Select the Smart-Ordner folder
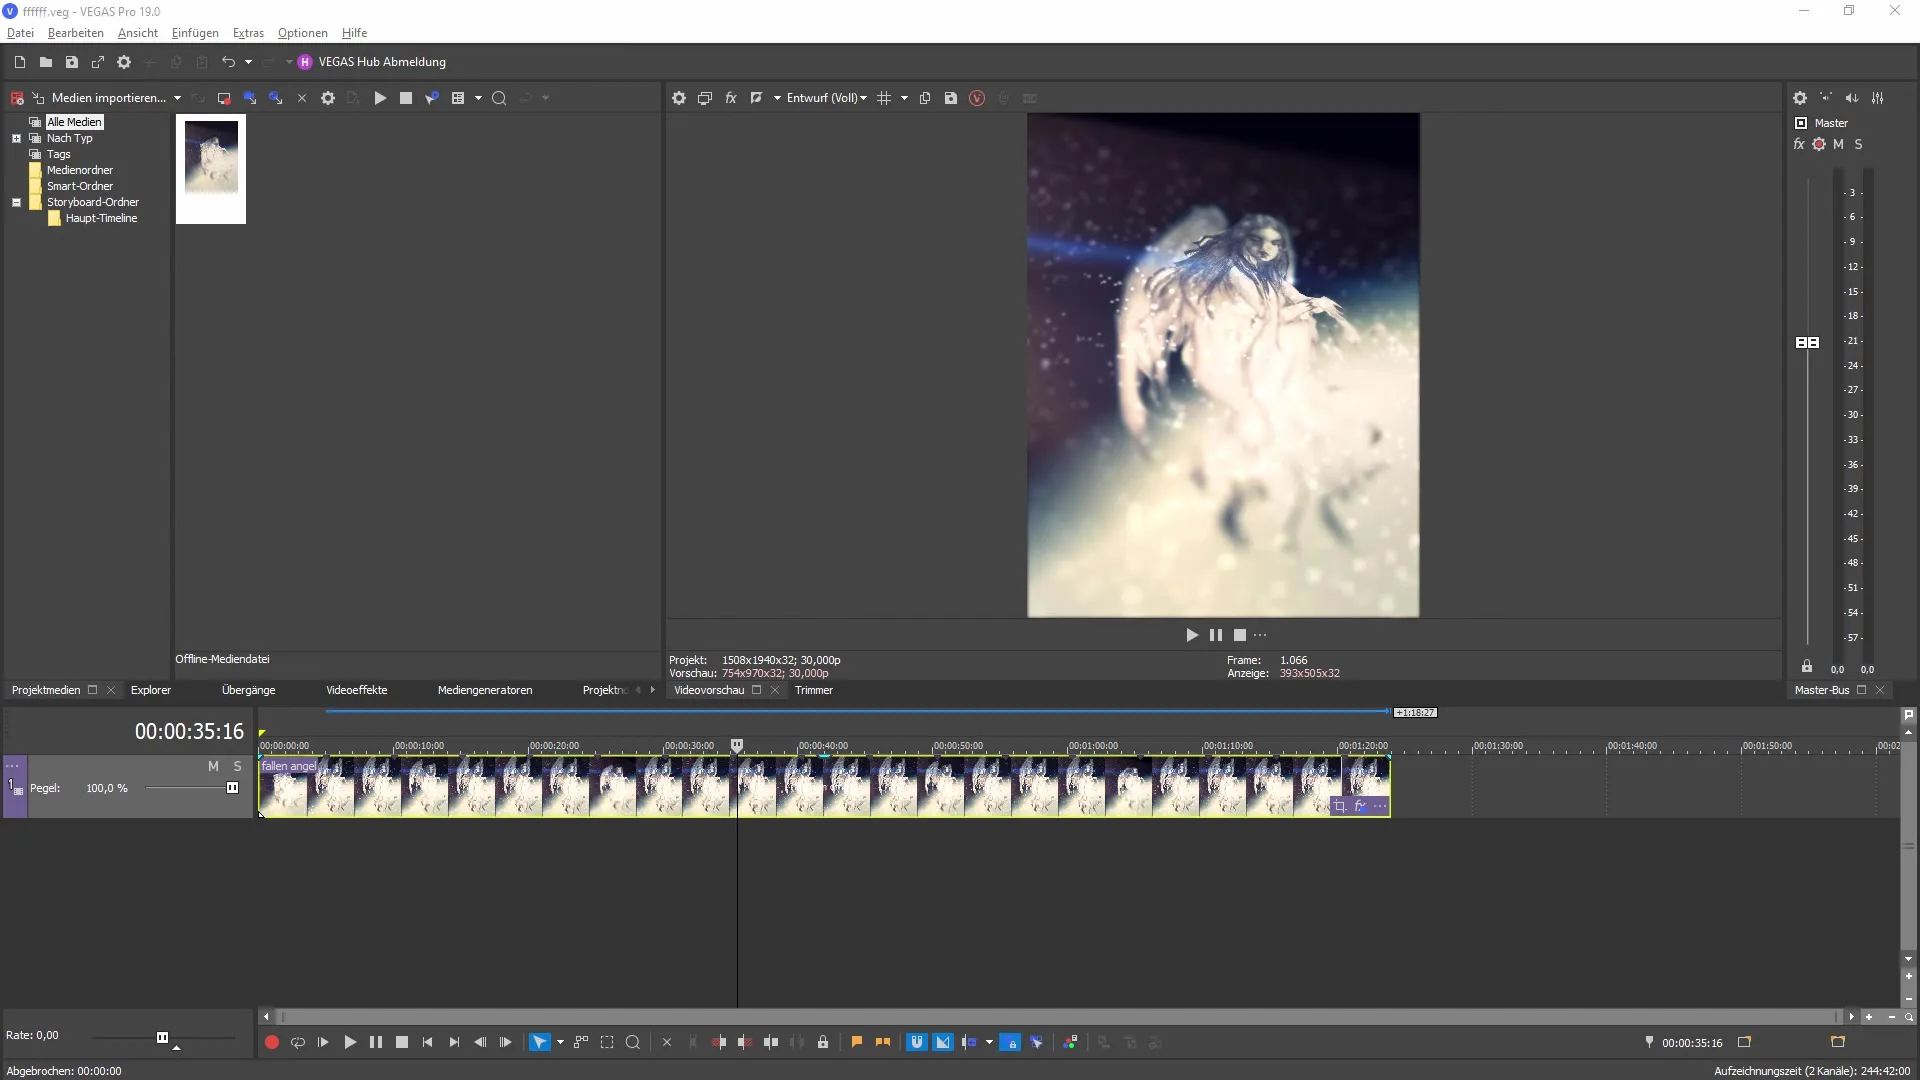 point(80,186)
